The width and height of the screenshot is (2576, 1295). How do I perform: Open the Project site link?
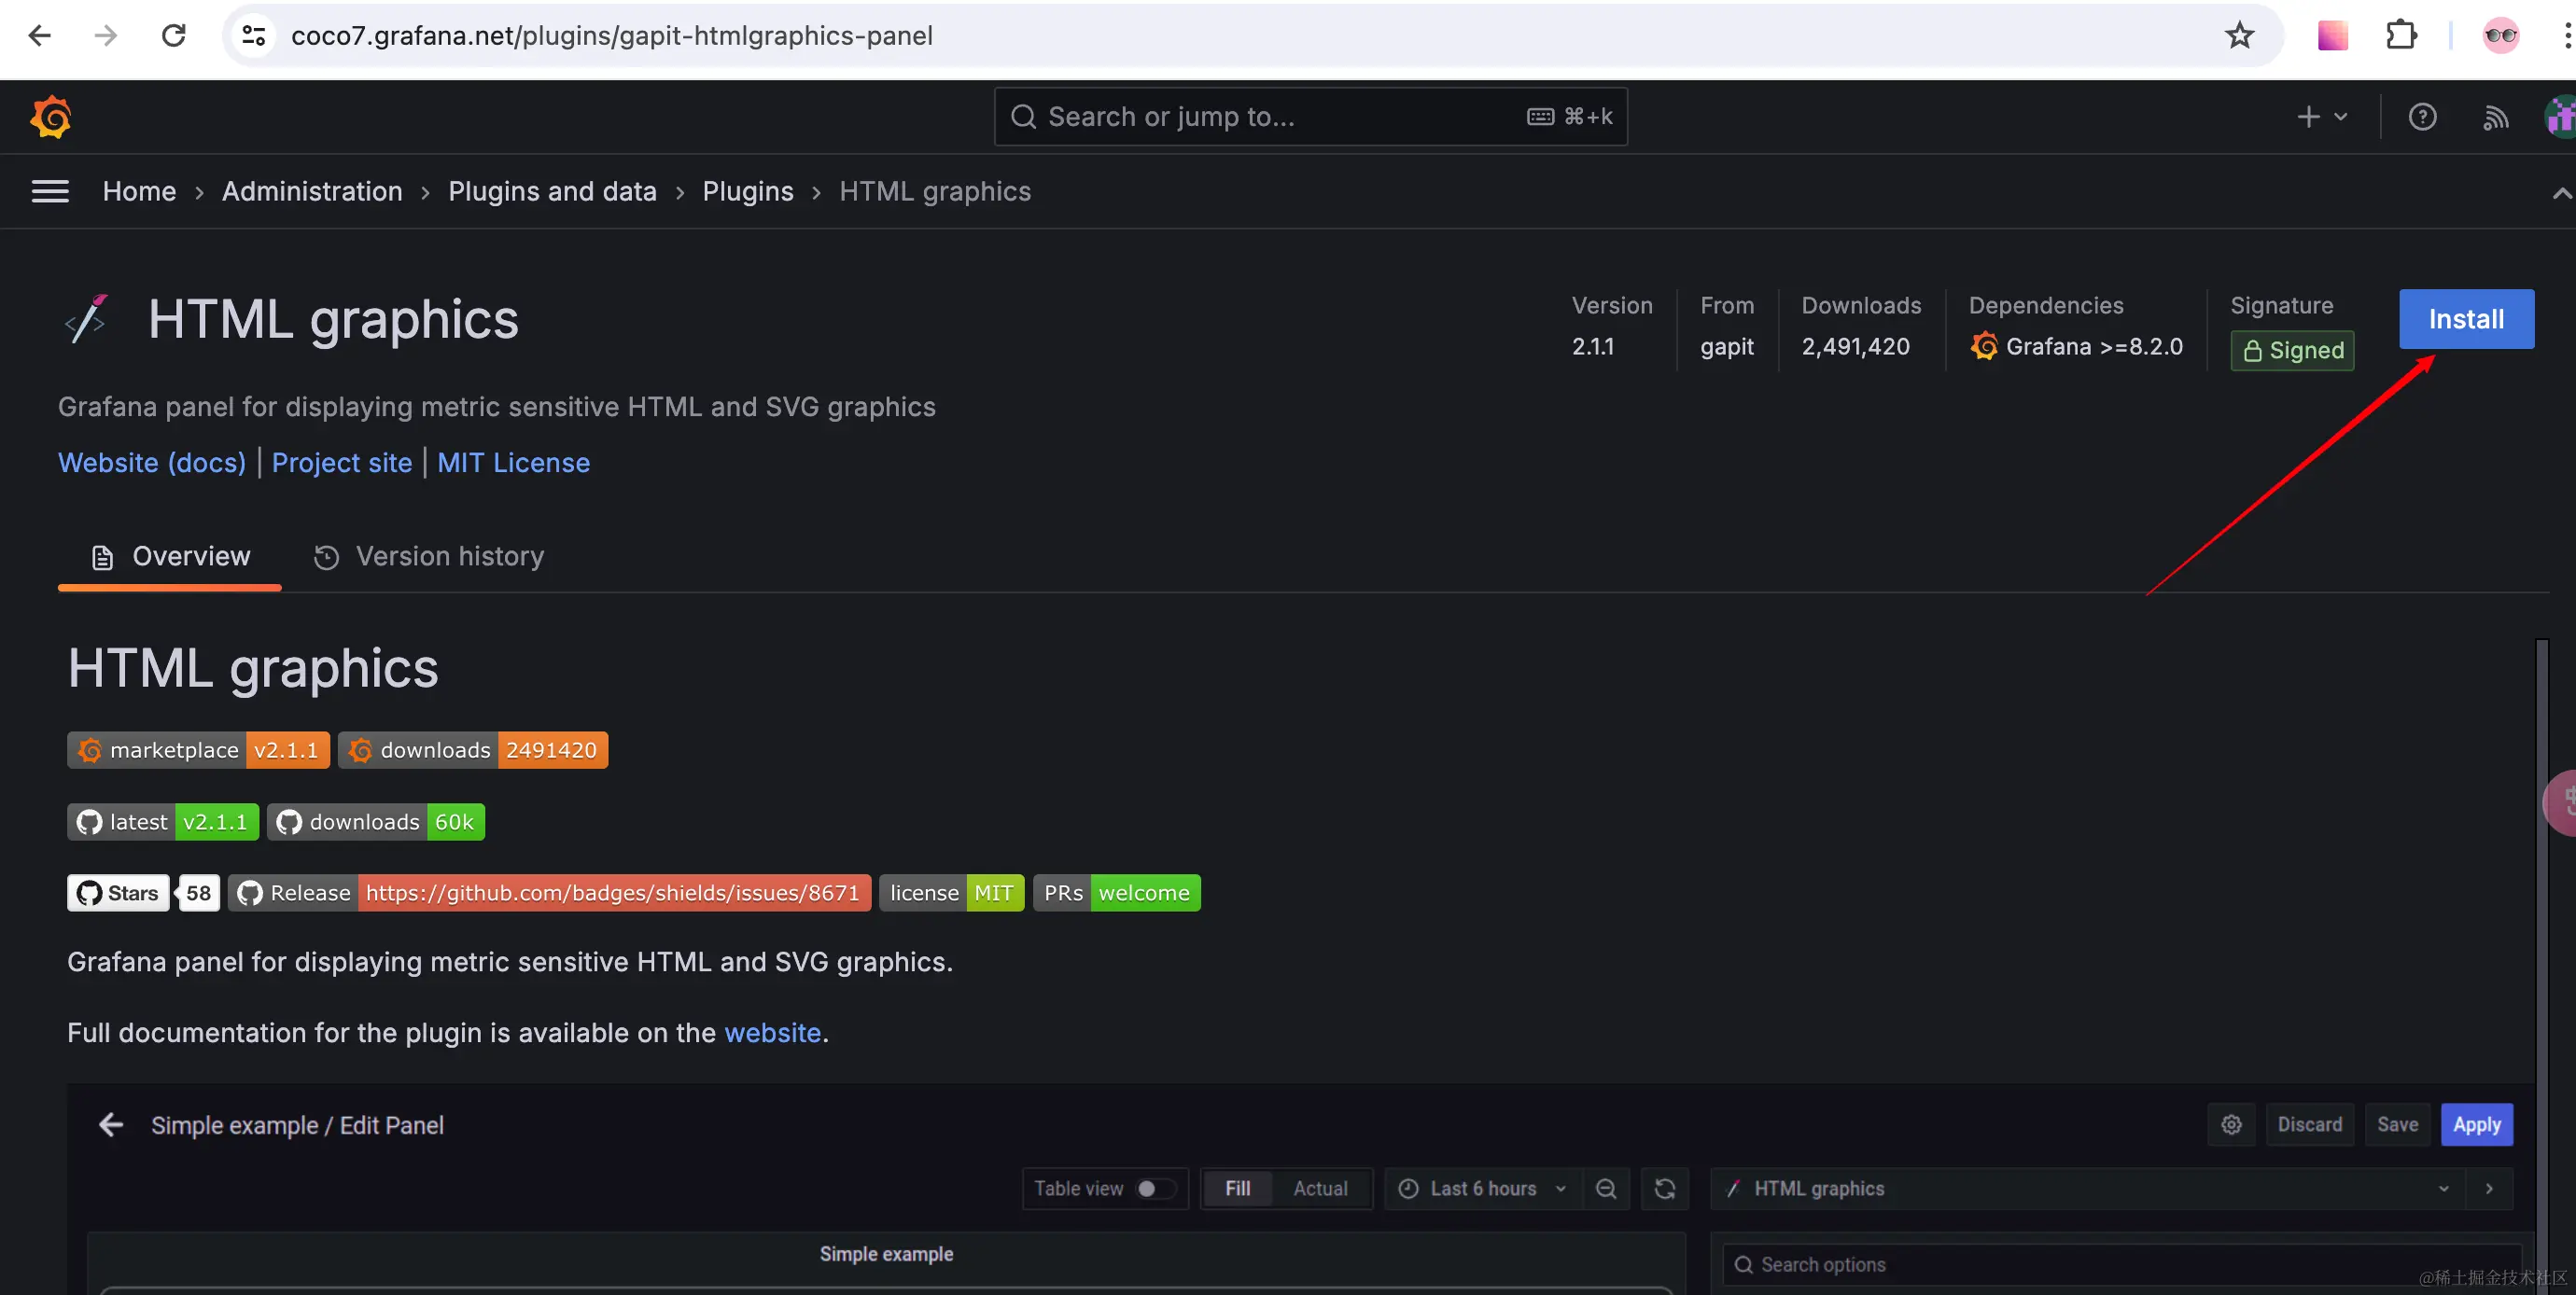tap(342, 462)
